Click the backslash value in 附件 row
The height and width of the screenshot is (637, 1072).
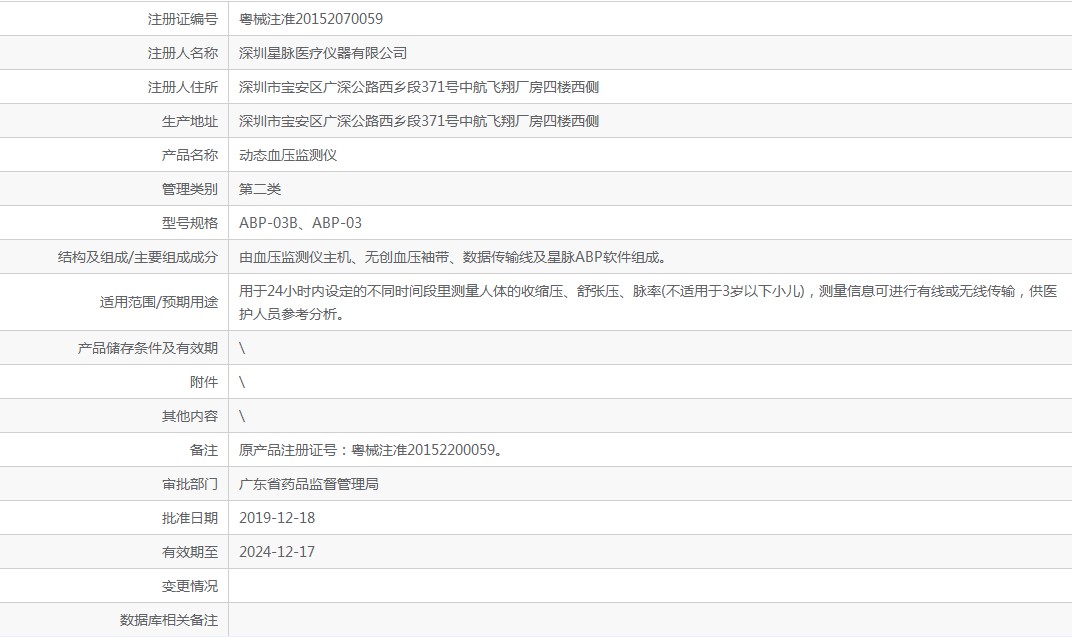click(x=242, y=383)
